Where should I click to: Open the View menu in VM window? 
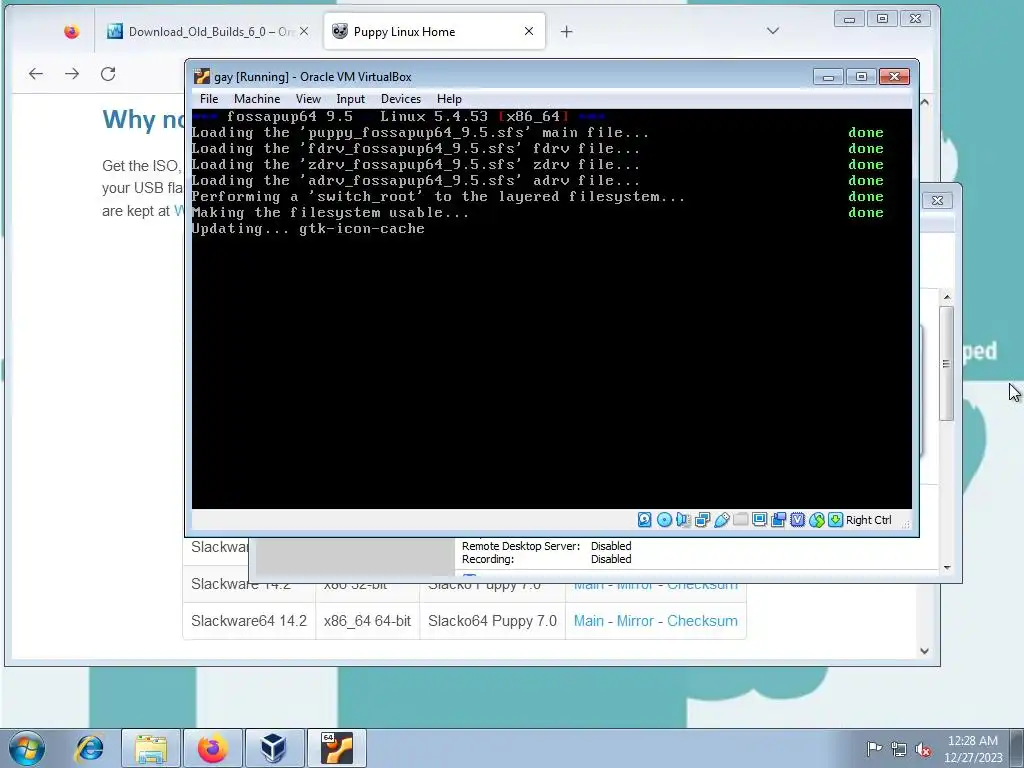tap(308, 99)
